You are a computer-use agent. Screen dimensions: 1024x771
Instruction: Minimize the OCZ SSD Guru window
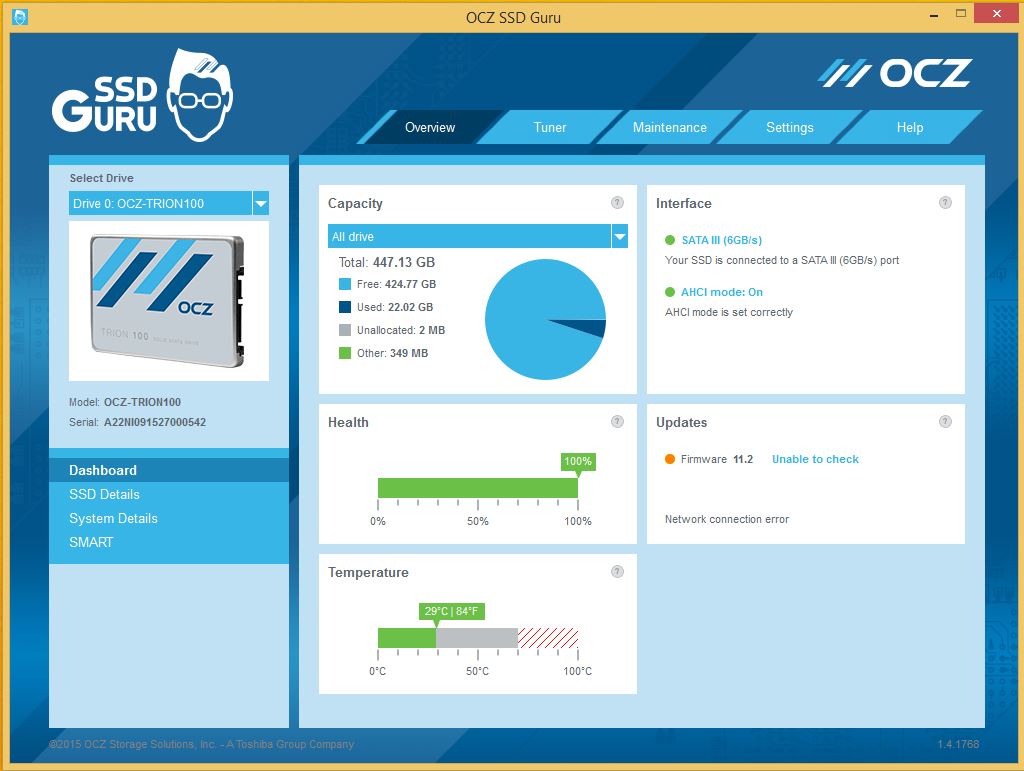934,14
